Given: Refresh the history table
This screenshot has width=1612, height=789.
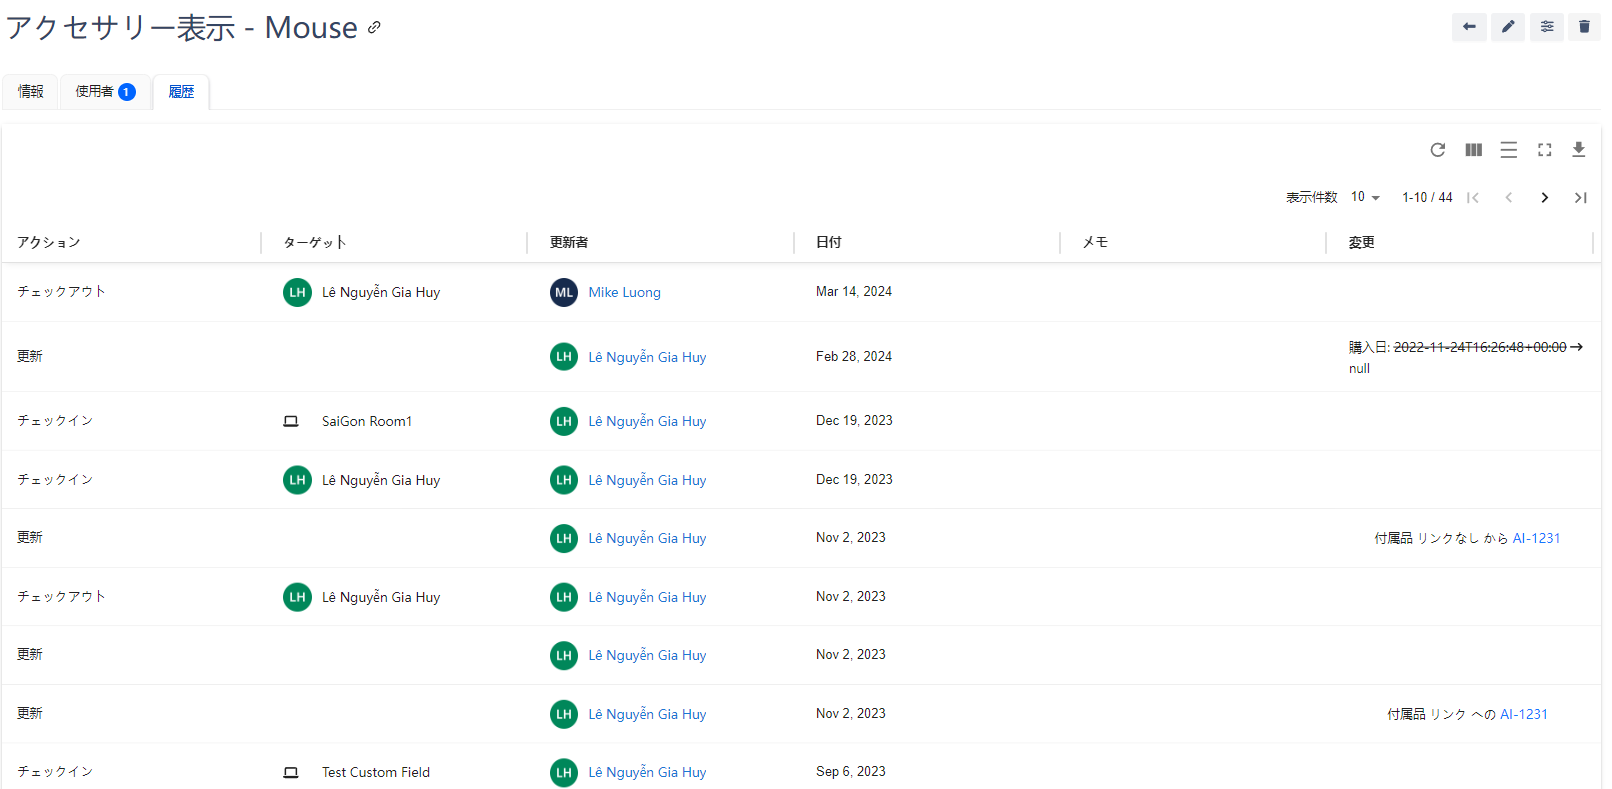Looking at the screenshot, I should point(1437,150).
